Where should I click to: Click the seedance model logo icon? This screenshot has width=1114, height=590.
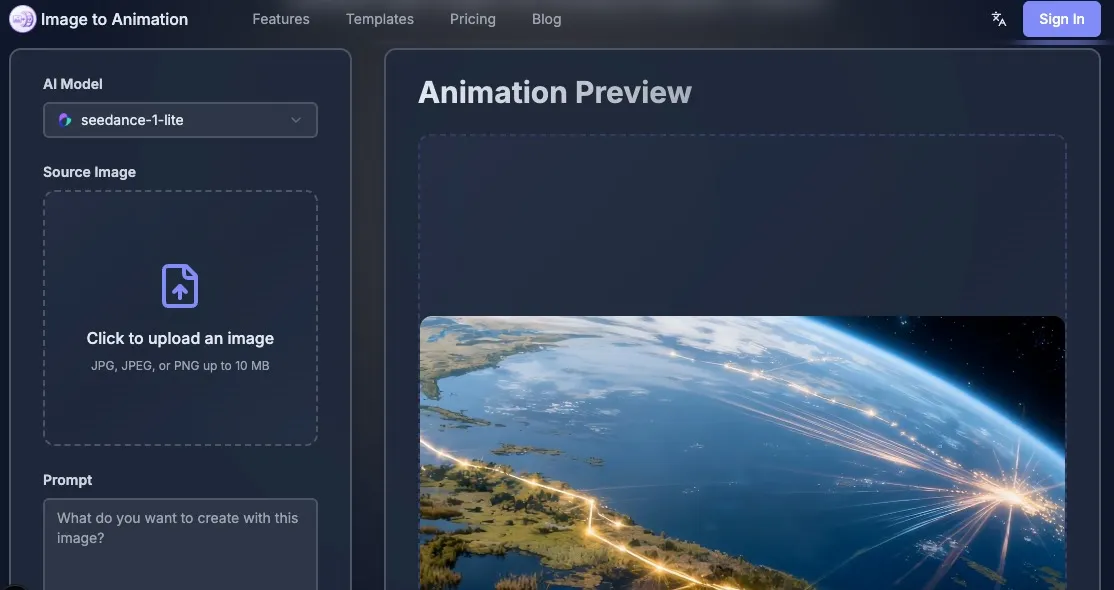(64, 120)
